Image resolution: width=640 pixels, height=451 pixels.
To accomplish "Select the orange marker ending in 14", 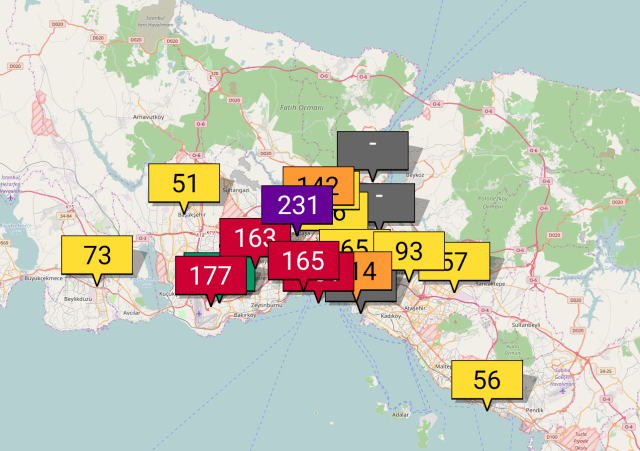I will pyautogui.click(x=371, y=272).
